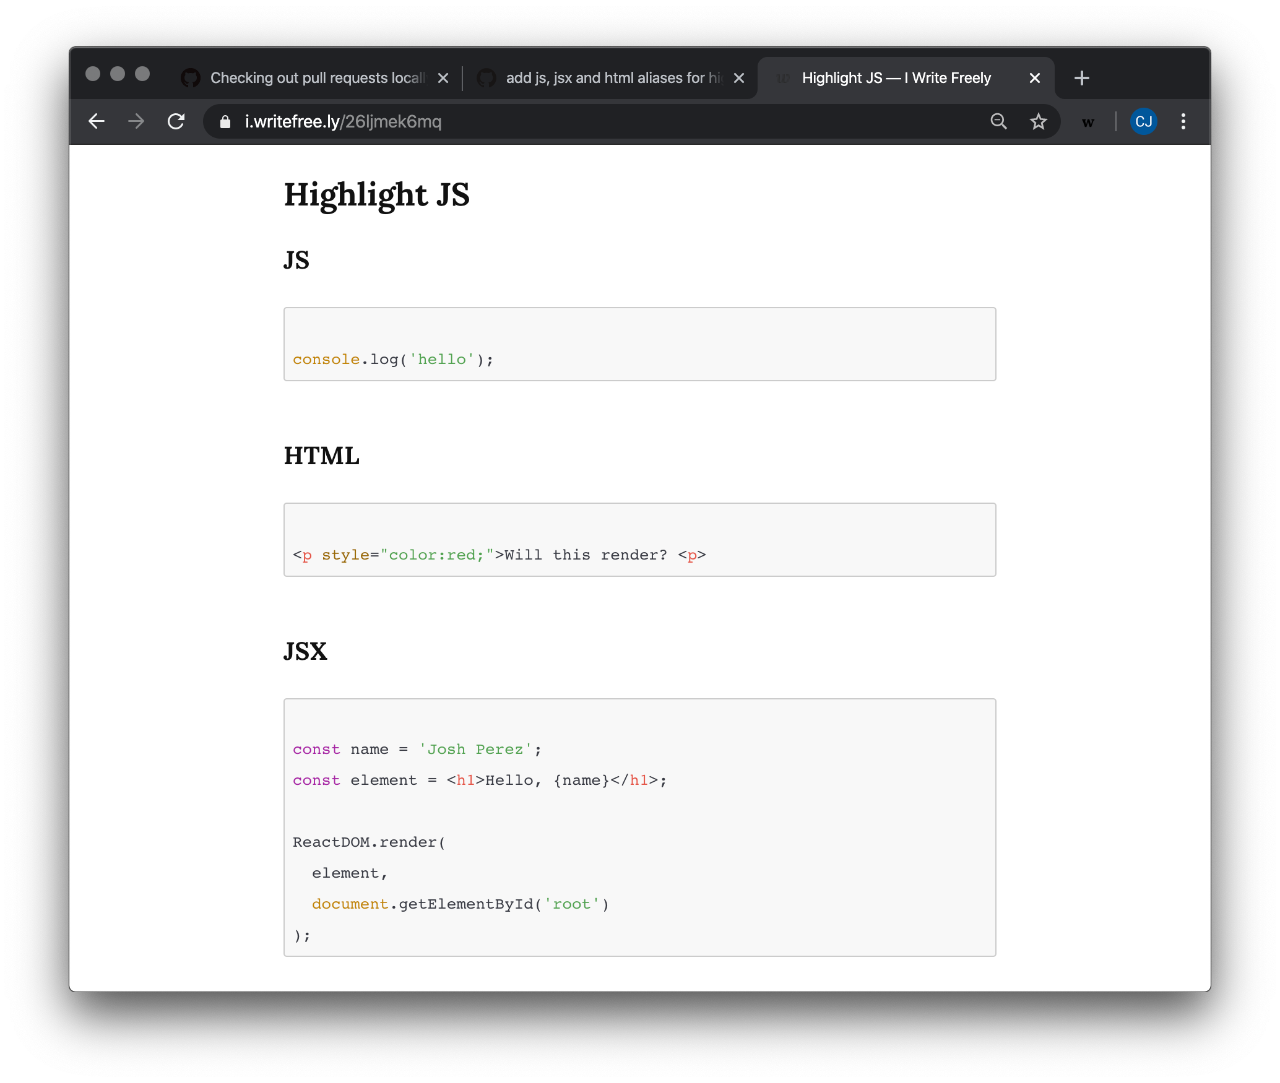This screenshot has width=1280, height=1083.
Task: Open a new tab with plus button
Action: [1081, 78]
